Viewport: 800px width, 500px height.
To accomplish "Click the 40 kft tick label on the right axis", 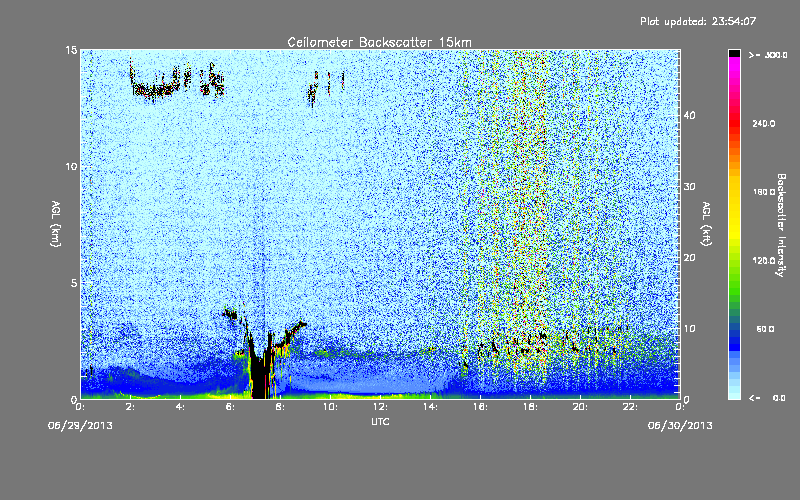I will 689,115.
